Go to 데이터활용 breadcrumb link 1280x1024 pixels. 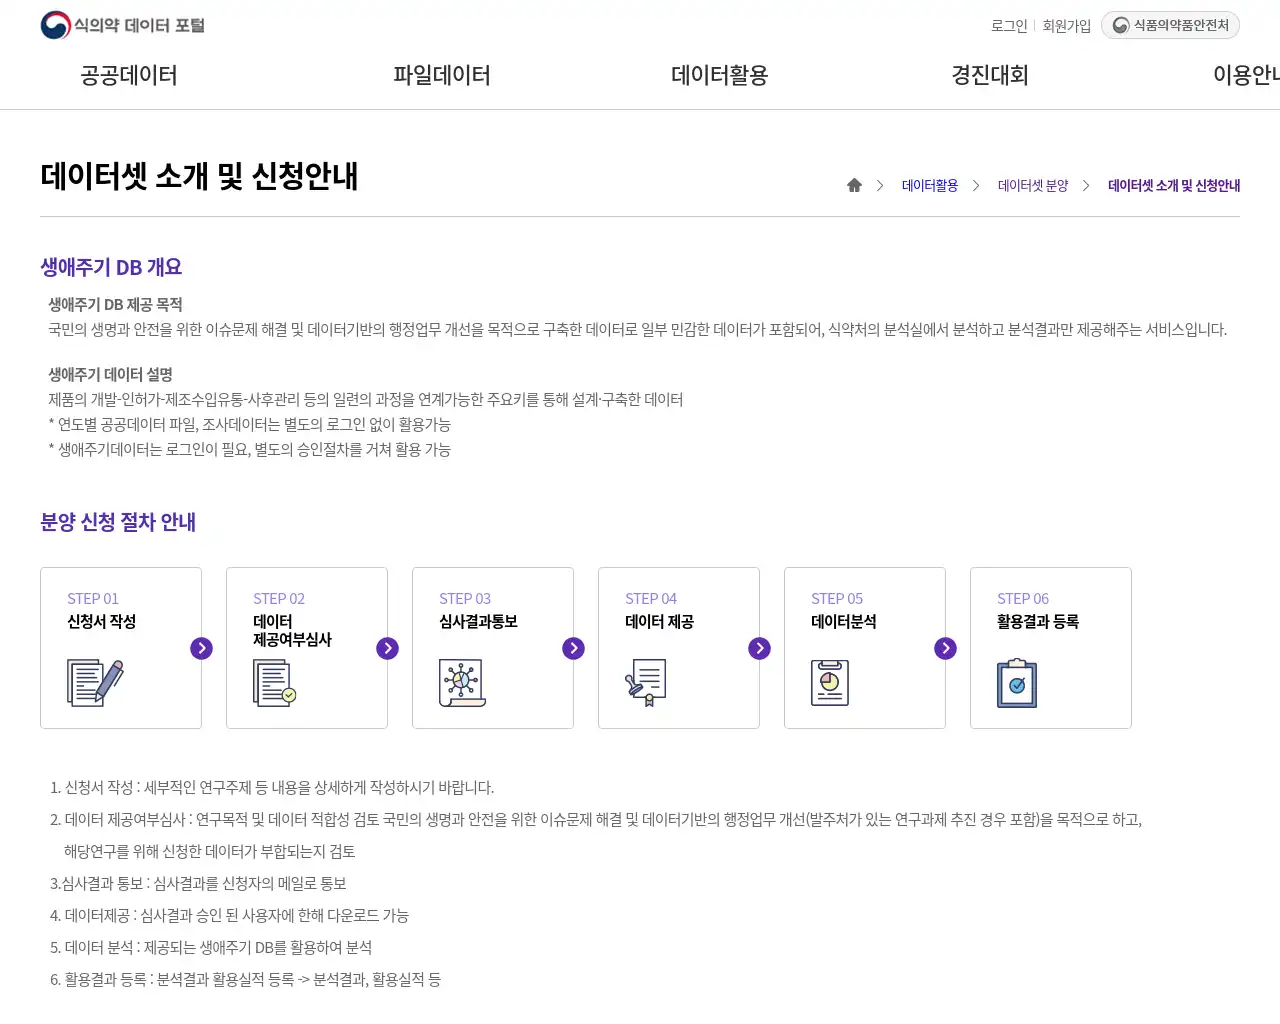click(930, 185)
